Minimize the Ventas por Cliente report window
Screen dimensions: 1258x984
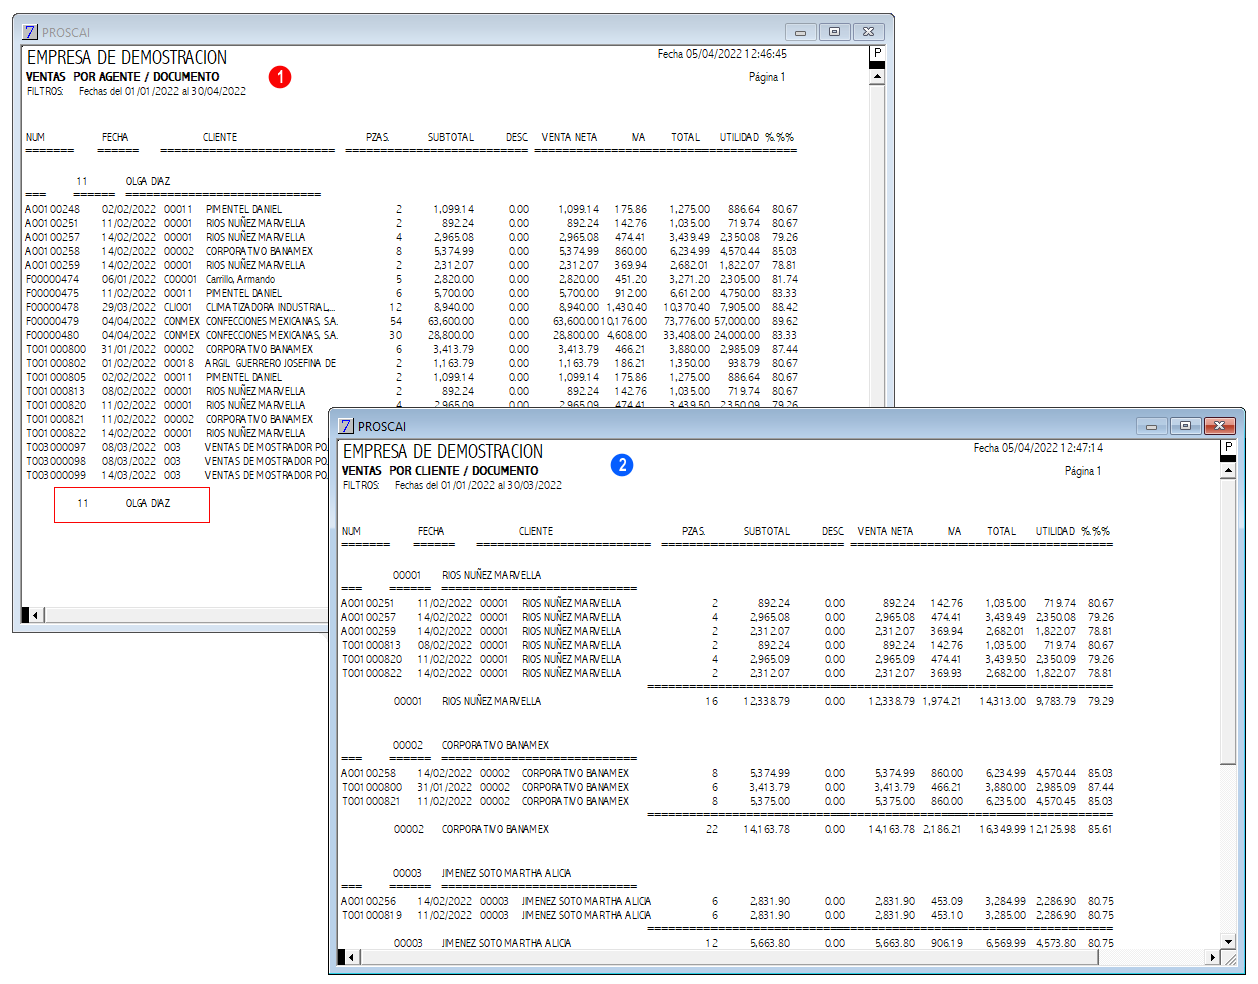point(1151,426)
